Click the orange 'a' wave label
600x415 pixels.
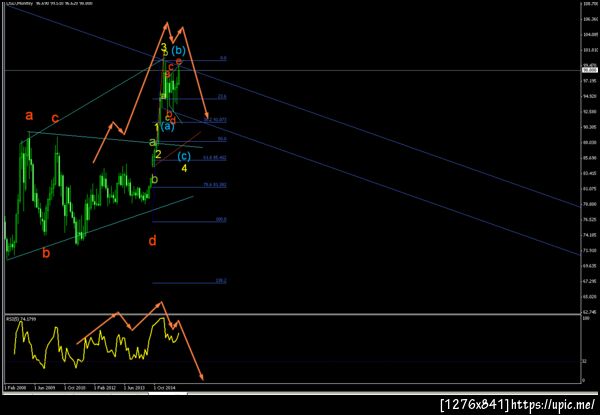pos(29,116)
